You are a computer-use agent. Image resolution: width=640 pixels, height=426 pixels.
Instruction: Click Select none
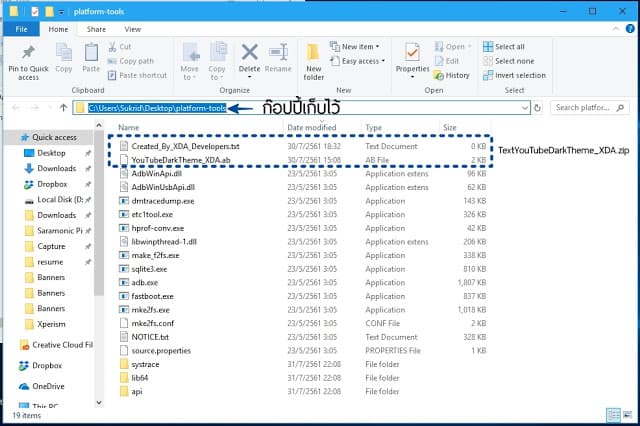[x=509, y=61]
